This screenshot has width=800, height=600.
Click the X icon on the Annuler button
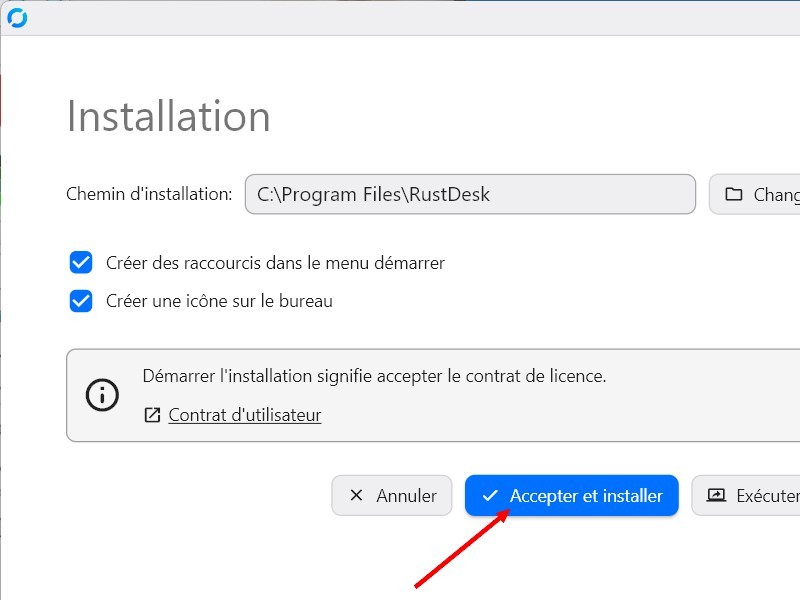[356, 495]
